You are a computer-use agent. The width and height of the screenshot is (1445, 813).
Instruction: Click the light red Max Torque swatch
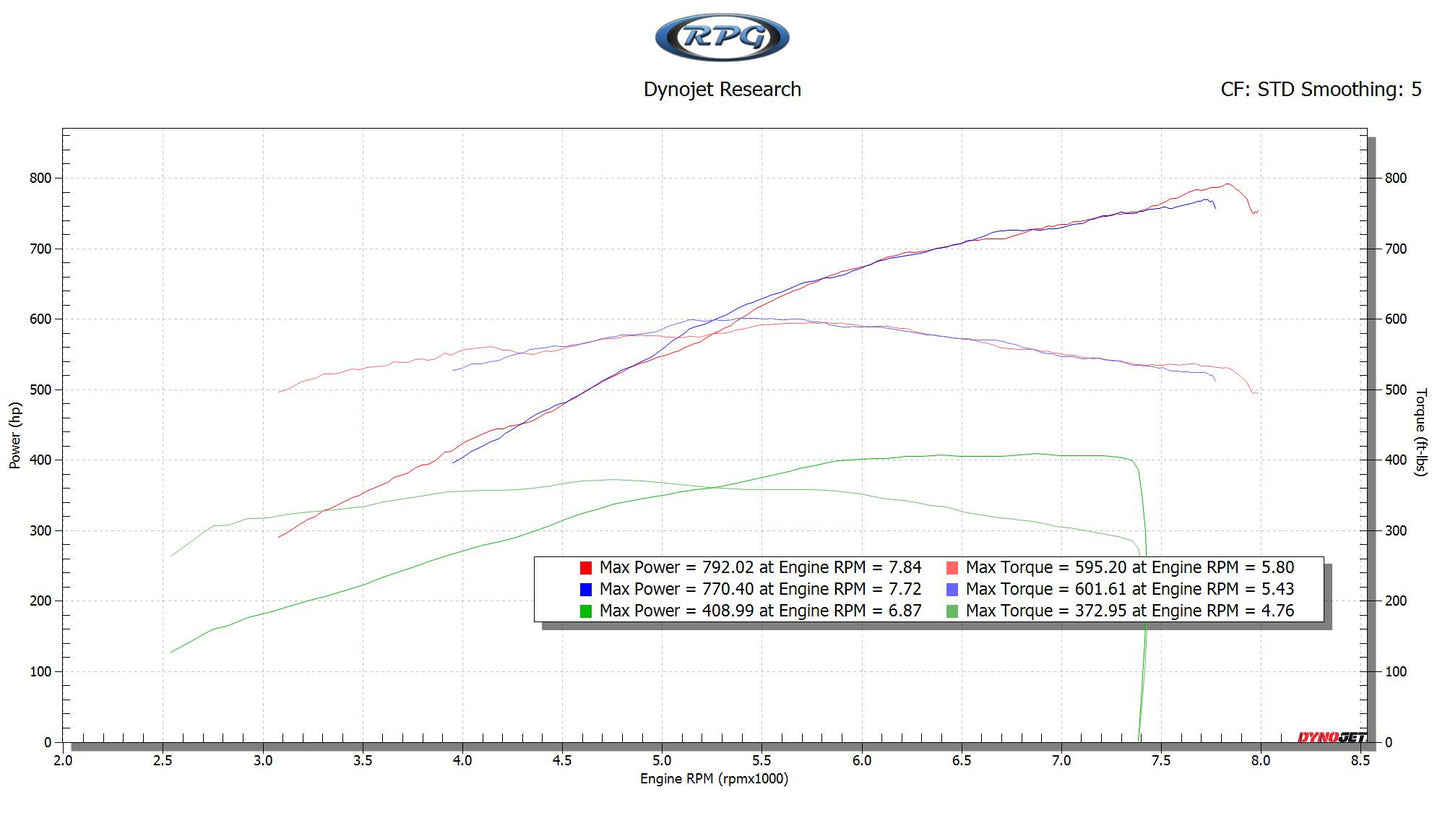952,568
